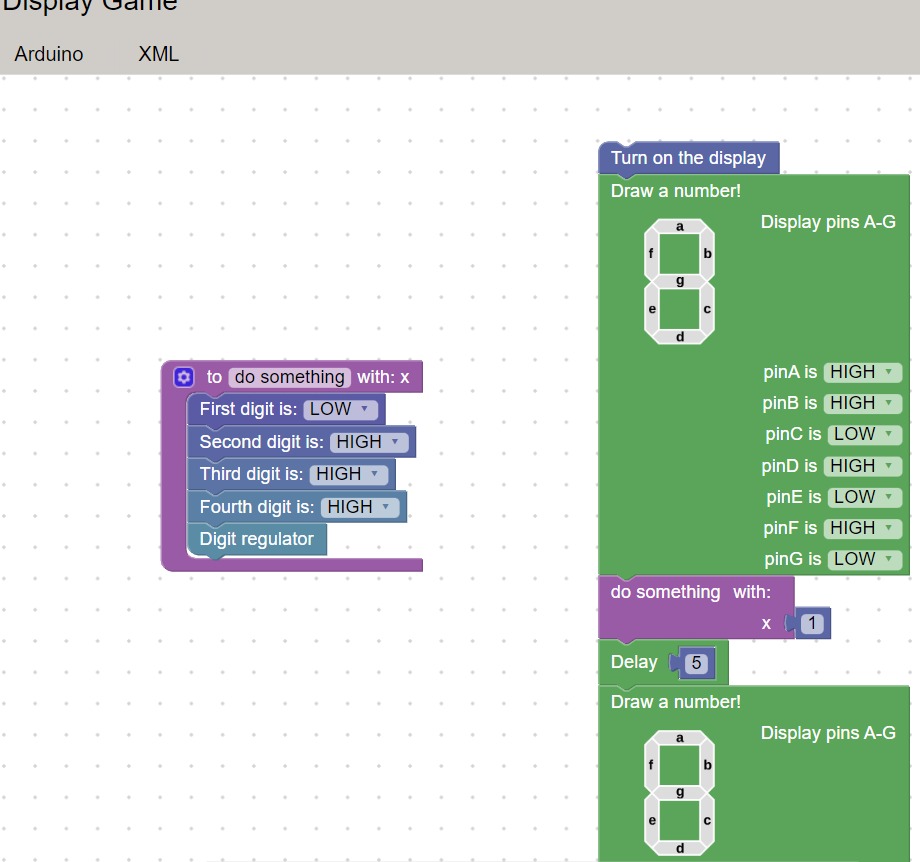Image resolution: width=920 pixels, height=862 pixels.
Task: Click the seven-segment display image in first block
Action: click(x=680, y=281)
